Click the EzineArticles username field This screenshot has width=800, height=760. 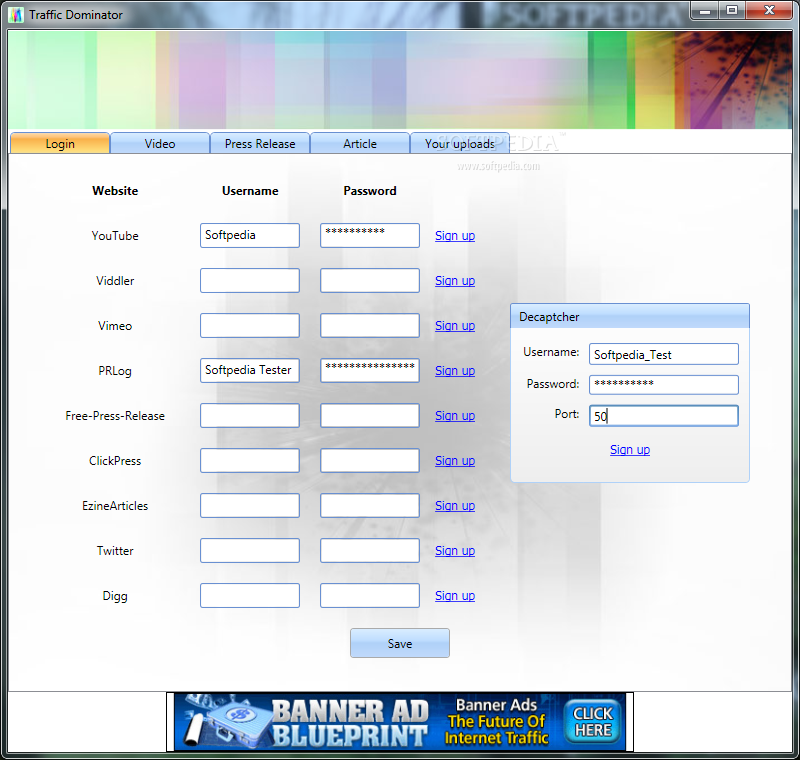click(x=249, y=505)
